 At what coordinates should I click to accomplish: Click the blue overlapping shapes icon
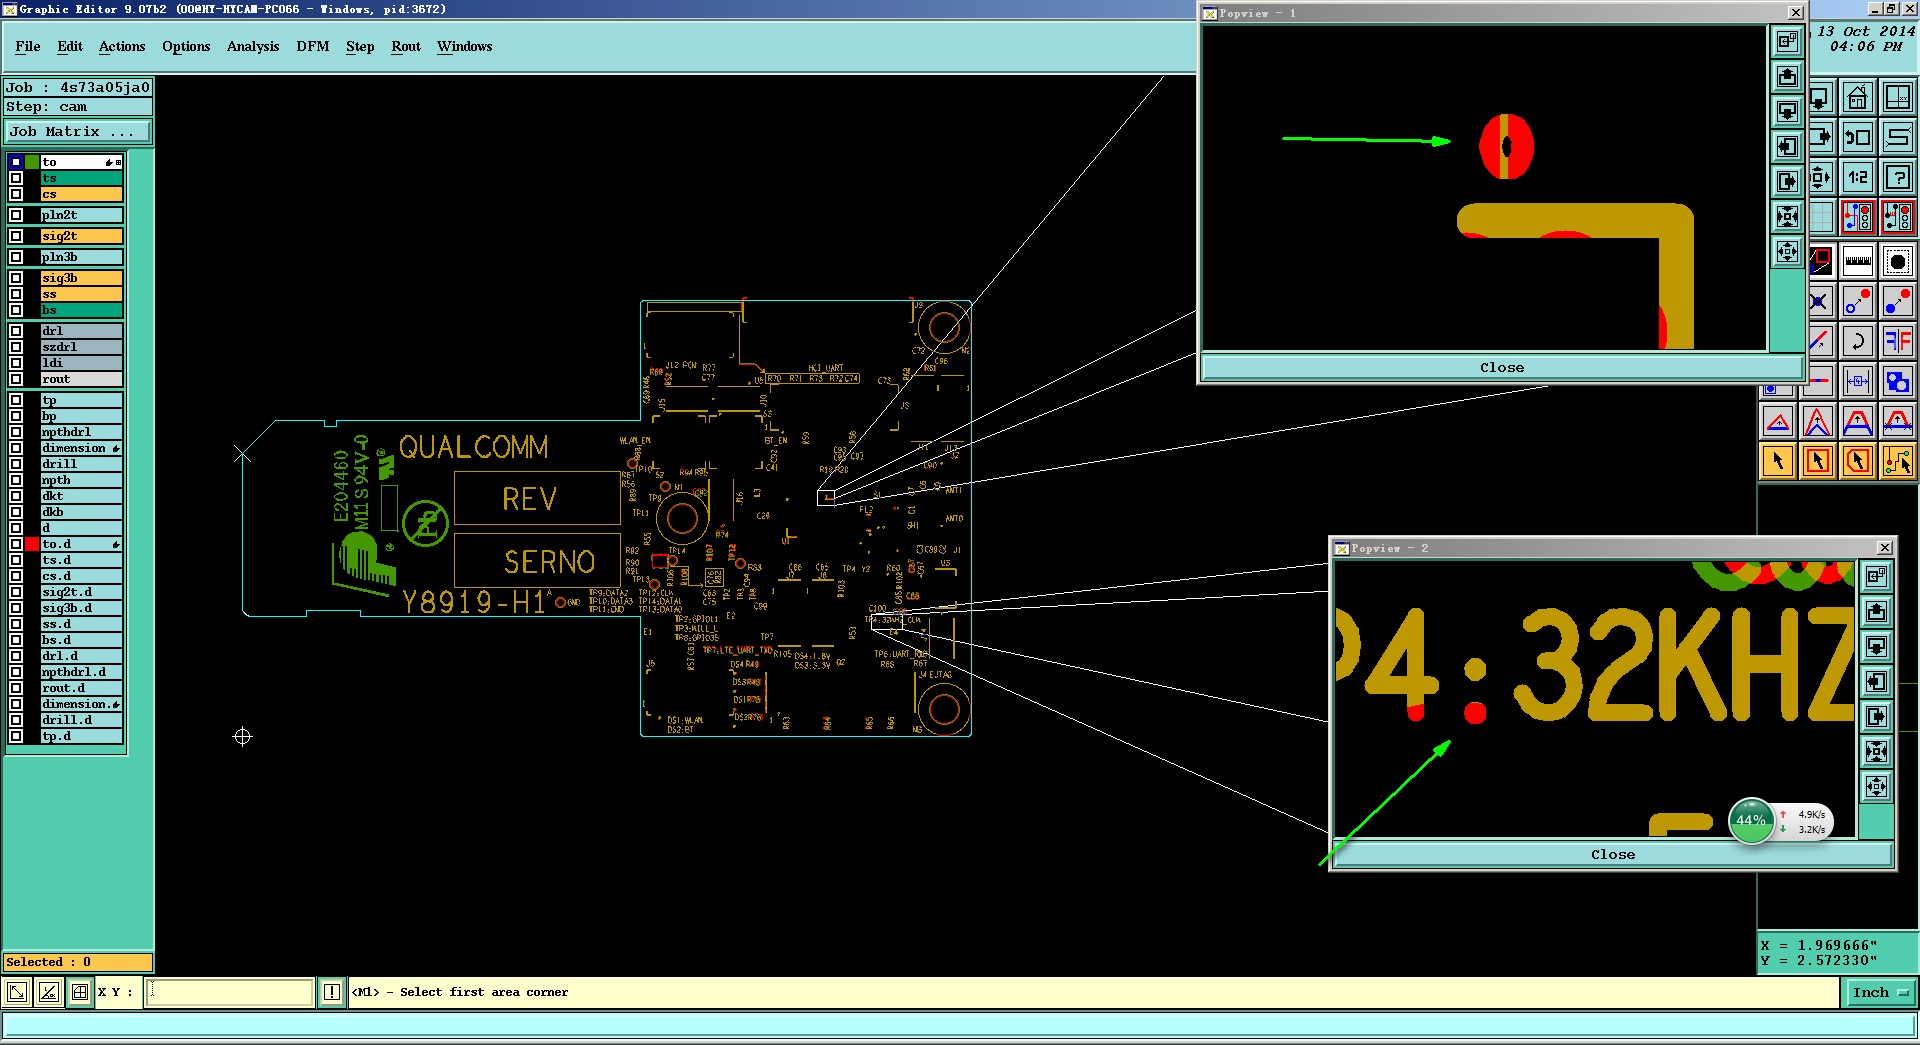coord(1897,381)
